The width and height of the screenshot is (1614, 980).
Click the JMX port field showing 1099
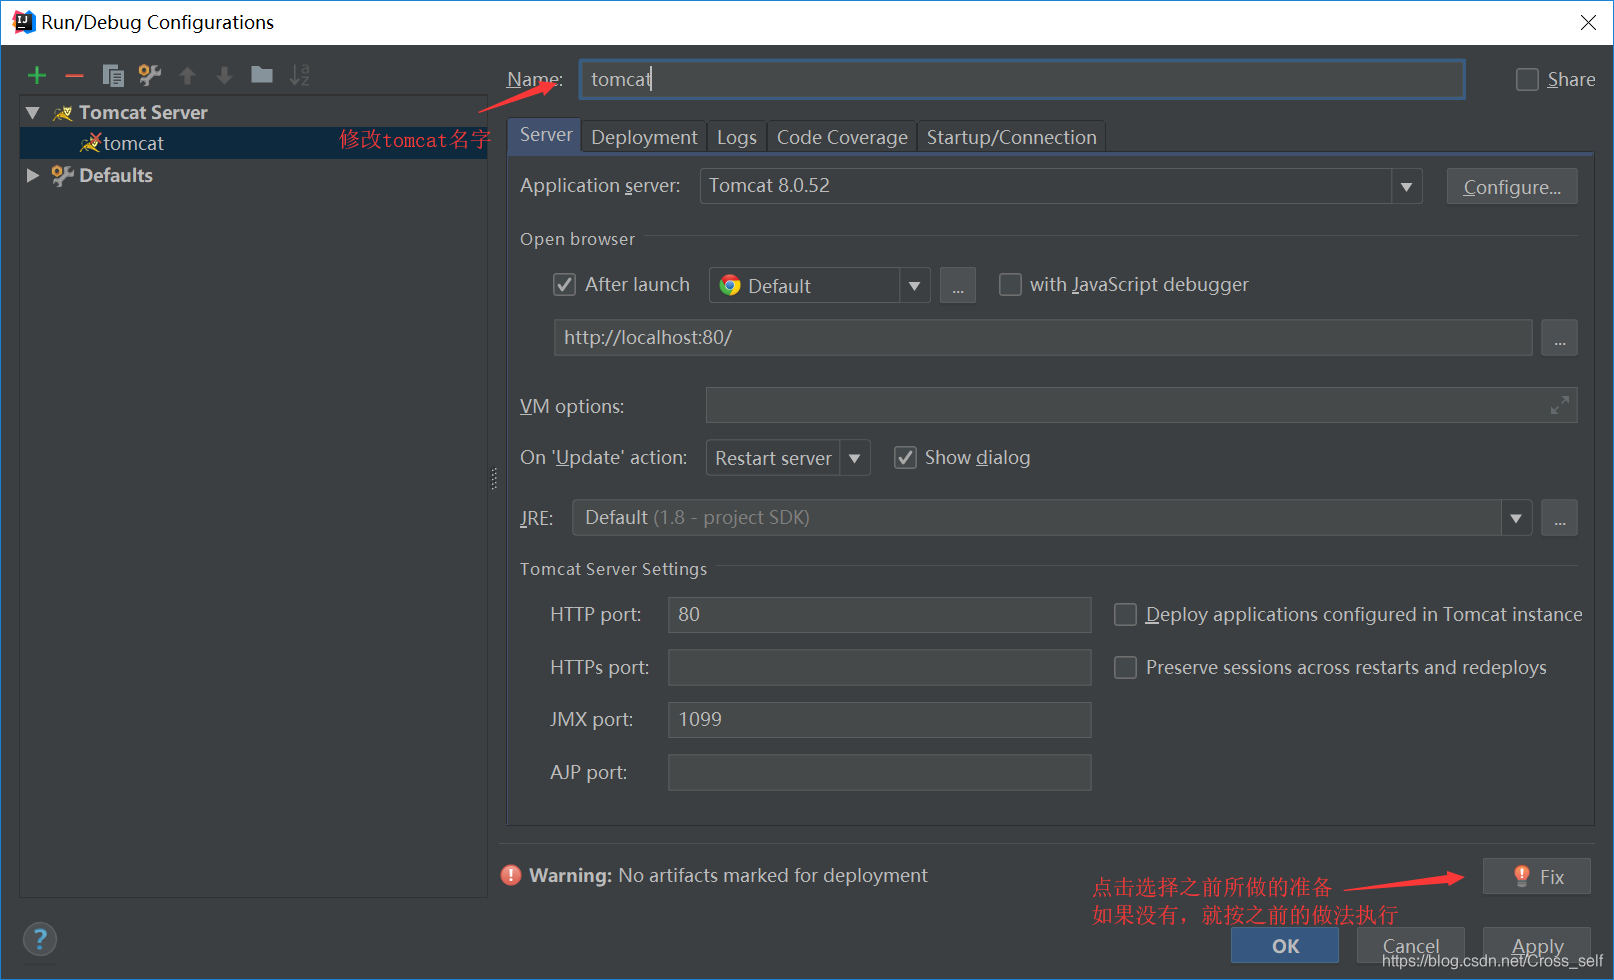coord(879,720)
